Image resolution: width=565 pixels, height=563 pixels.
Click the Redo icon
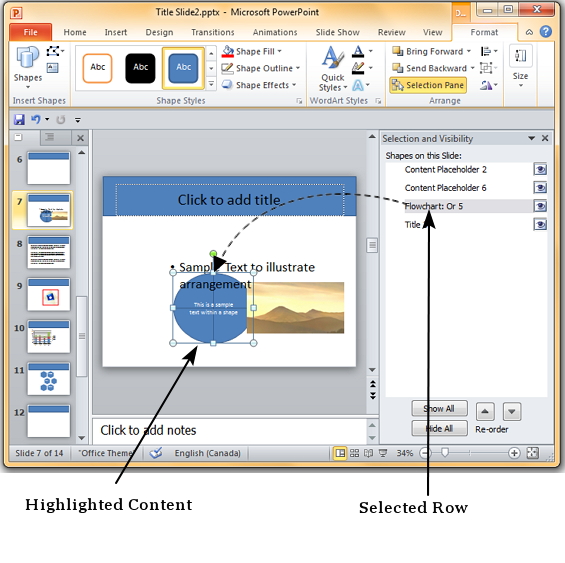pyautogui.click(x=61, y=119)
